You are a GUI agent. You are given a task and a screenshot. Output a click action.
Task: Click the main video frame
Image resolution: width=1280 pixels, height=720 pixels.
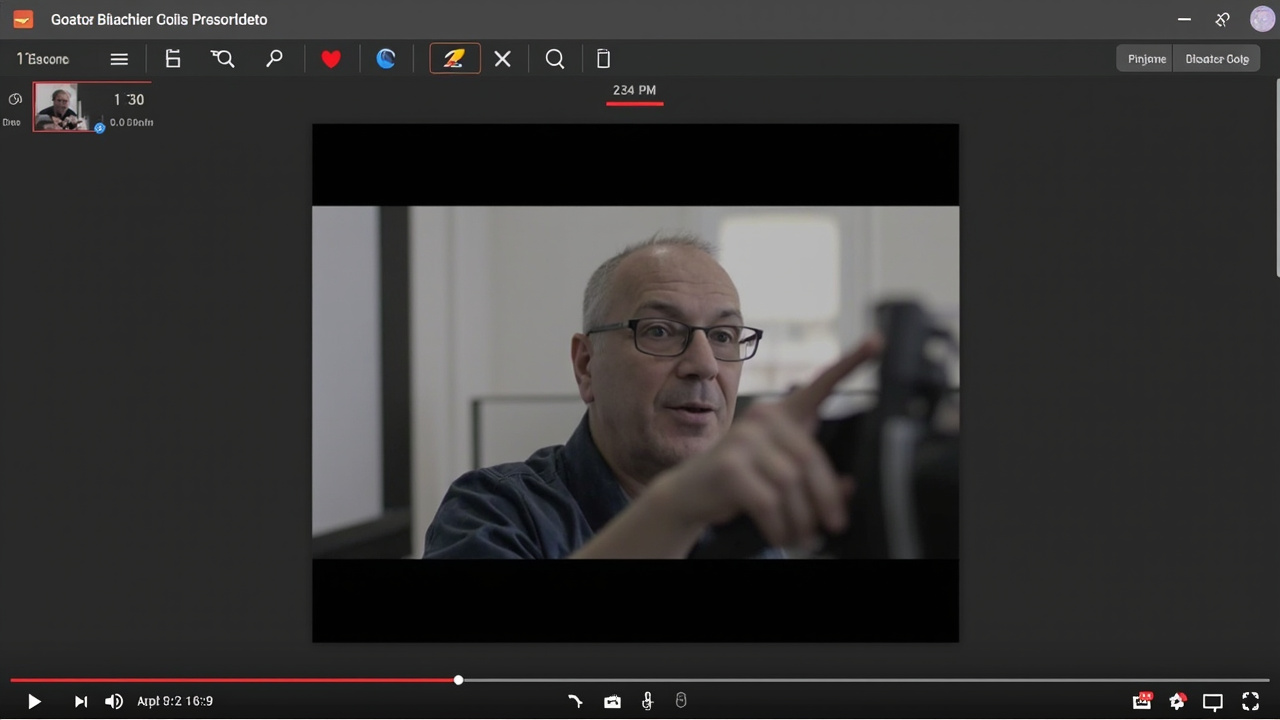pos(635,383)
